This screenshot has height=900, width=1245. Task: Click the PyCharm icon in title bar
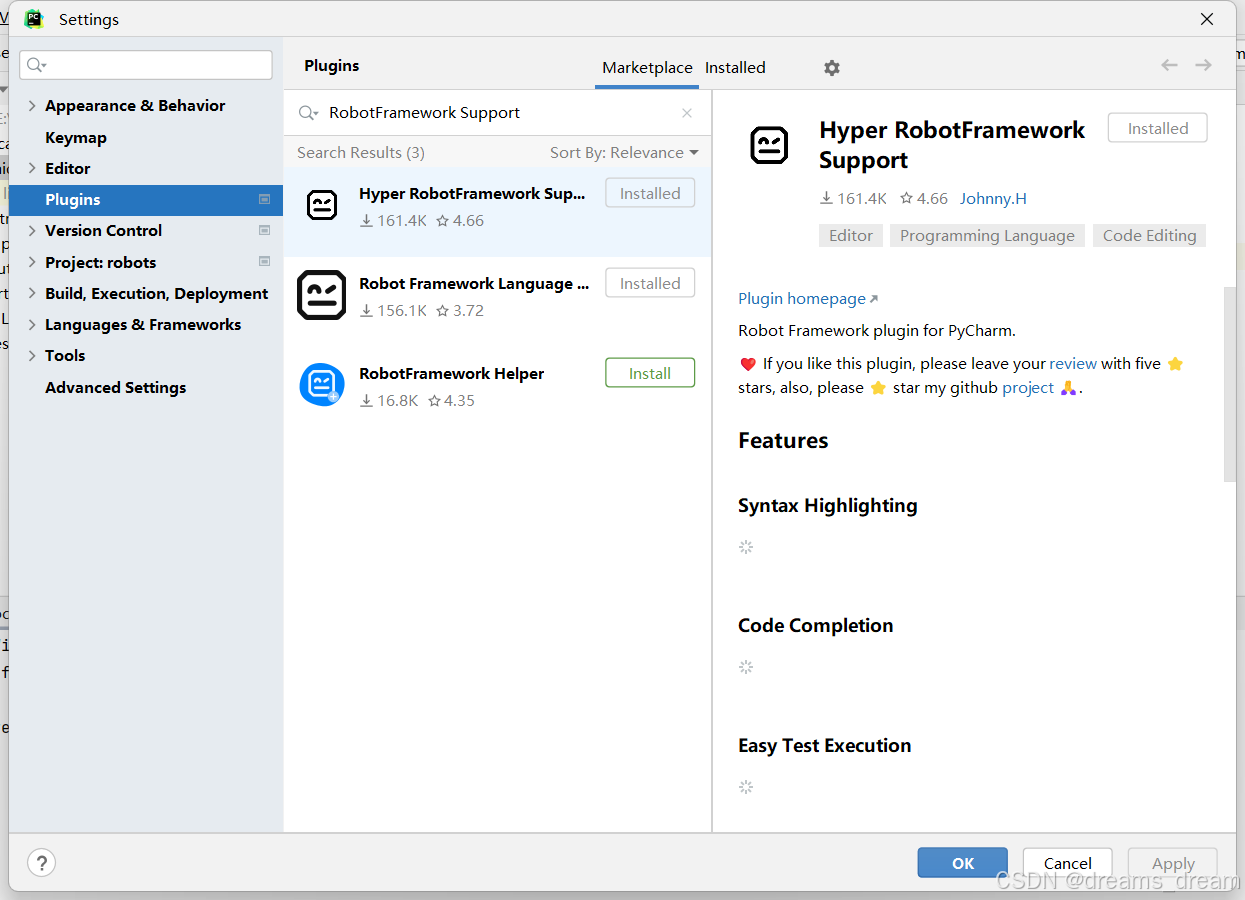point(34,19)
